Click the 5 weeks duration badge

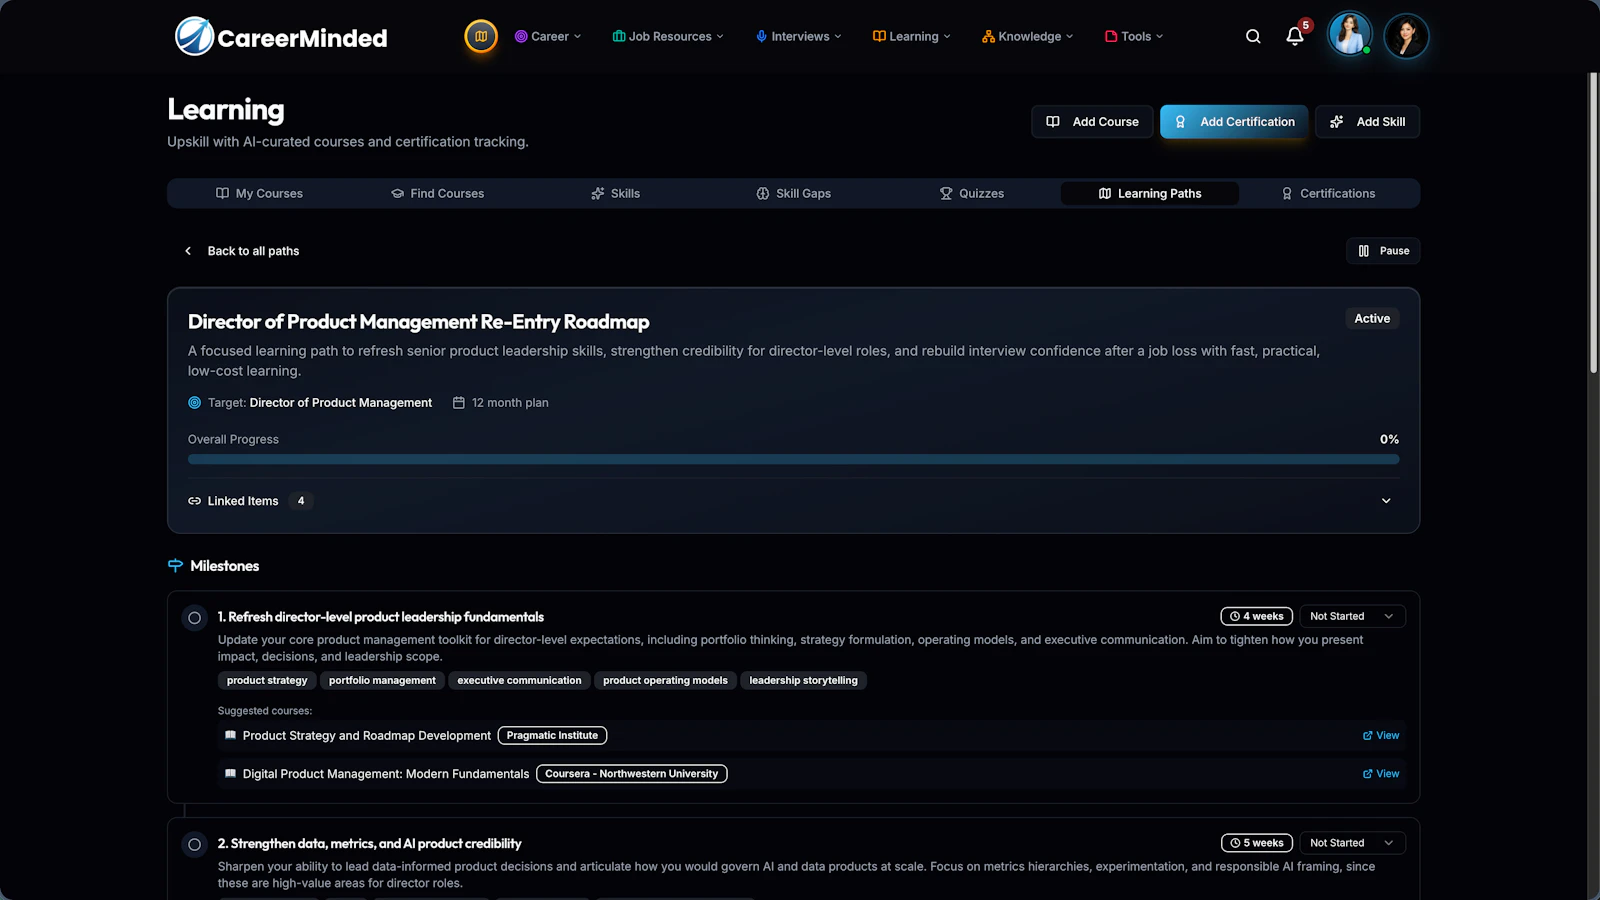point(1256,843)
